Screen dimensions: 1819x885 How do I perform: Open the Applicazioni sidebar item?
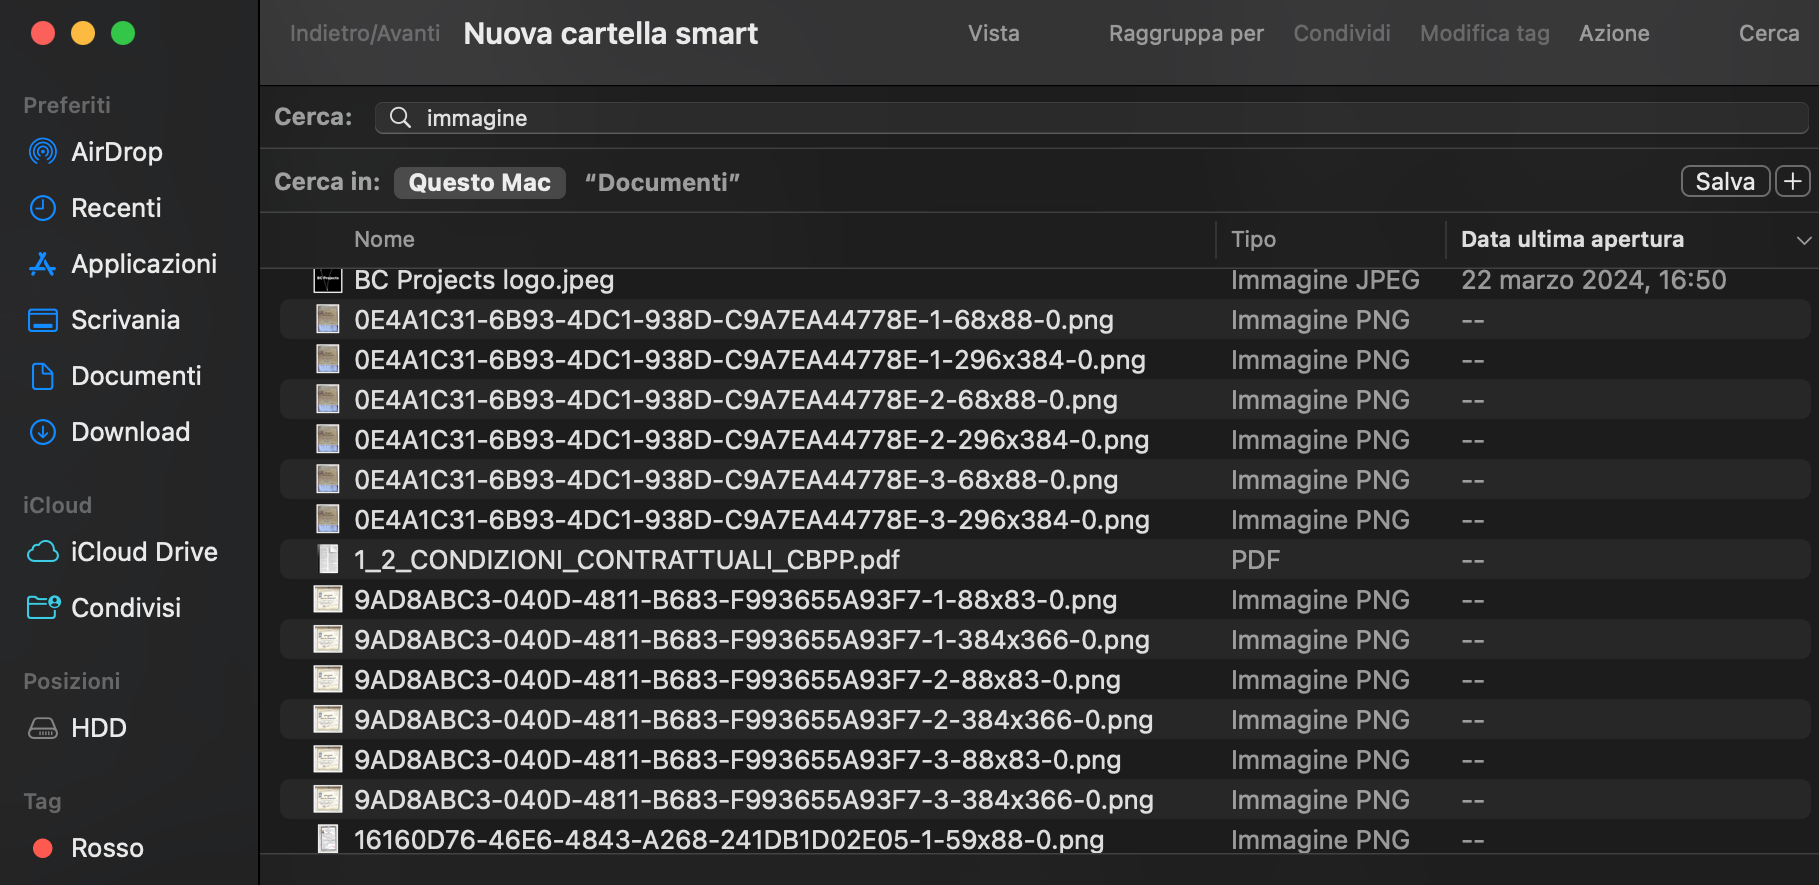144,263
